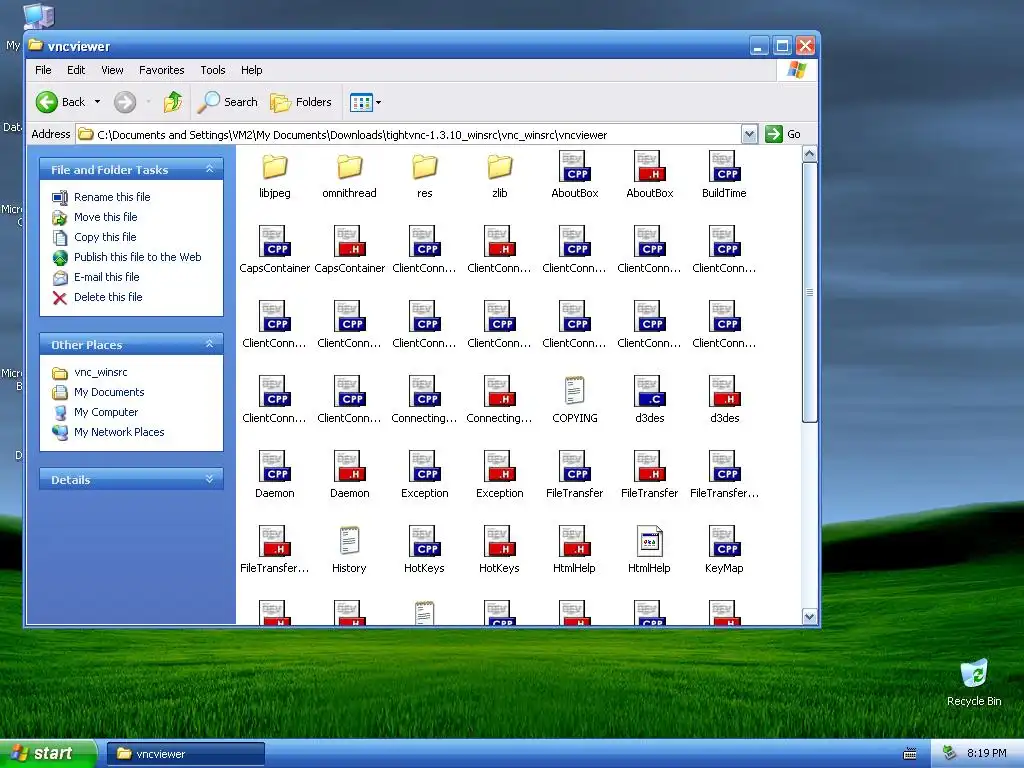Screen dimensions: 1024x768
Task: Select the HotKeys header file
Action: tap(500, 551)
